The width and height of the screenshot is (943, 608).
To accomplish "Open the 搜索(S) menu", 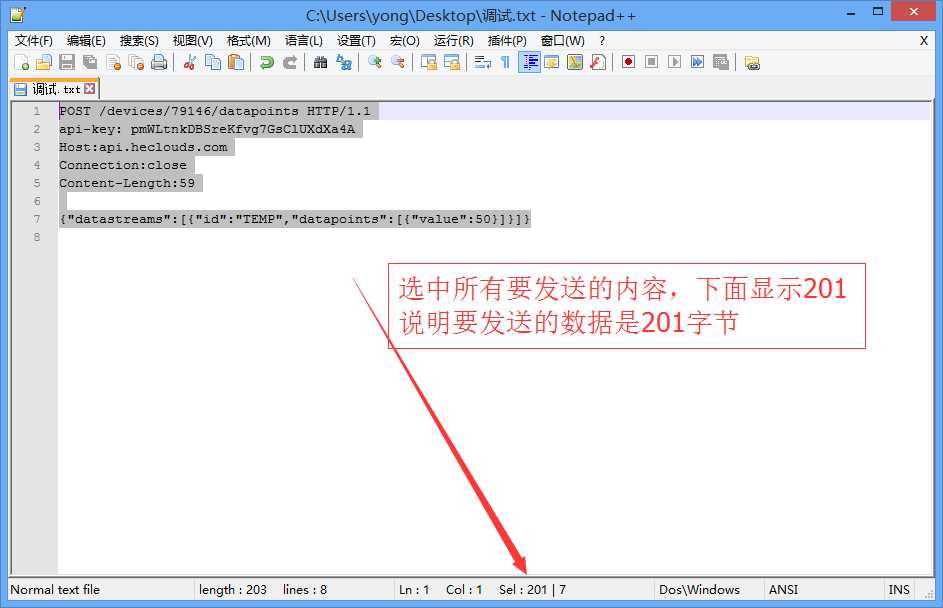I will click(139, 40).
